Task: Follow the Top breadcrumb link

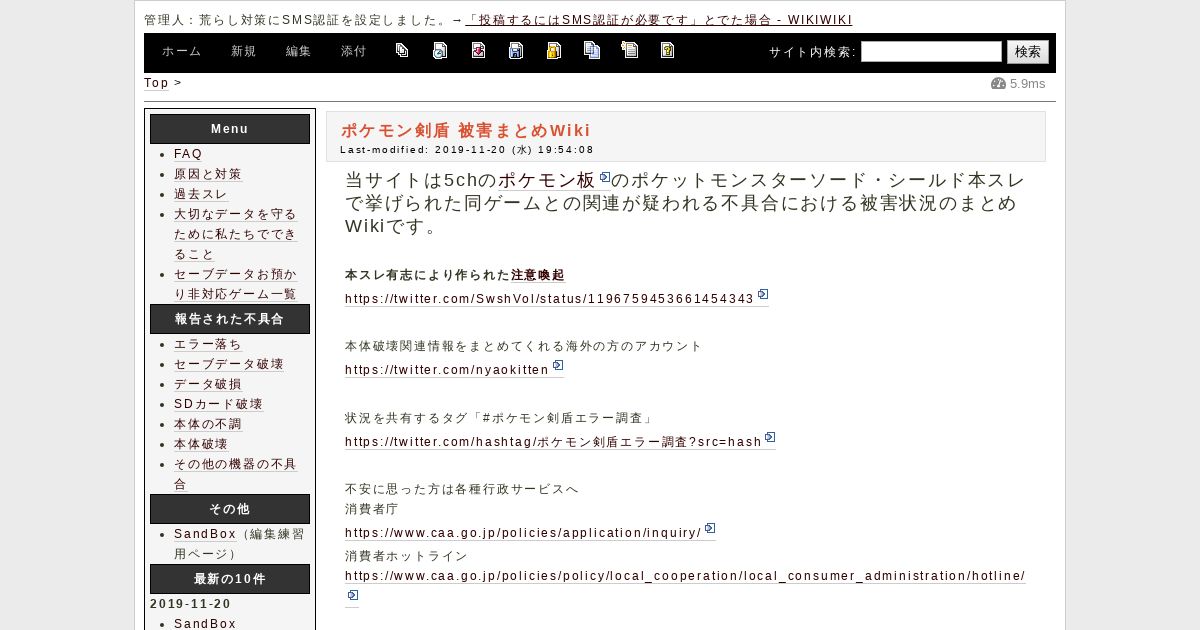Action: tap(156, 83)
